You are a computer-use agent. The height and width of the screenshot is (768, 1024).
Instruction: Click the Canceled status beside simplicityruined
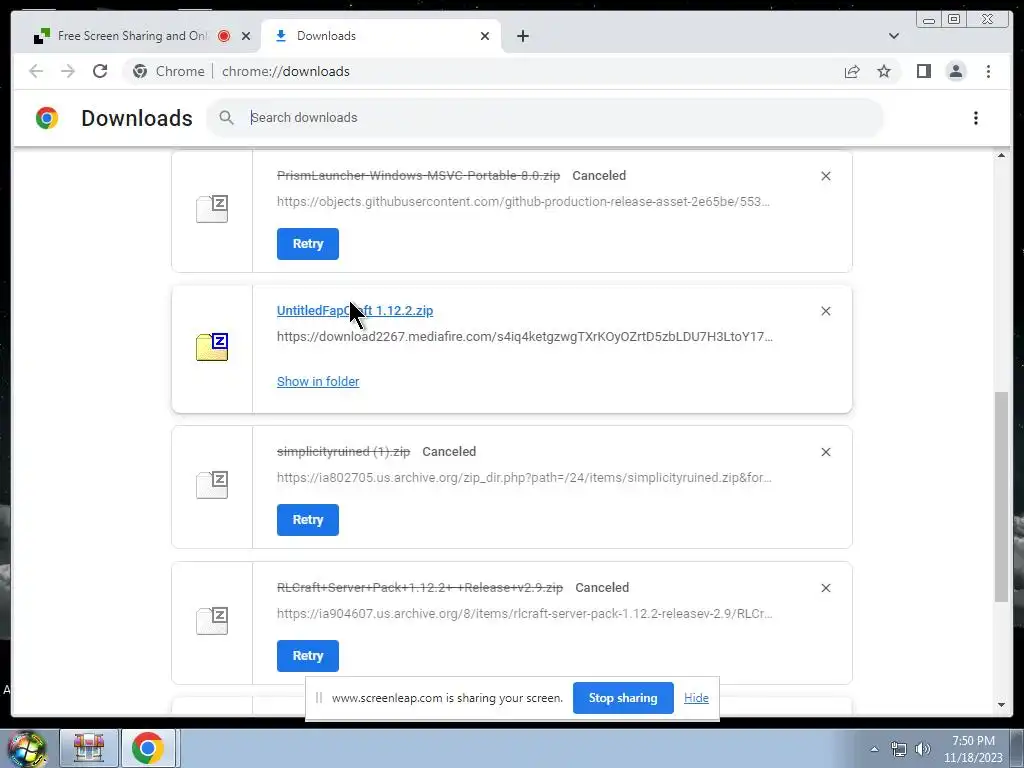(x=449, y=452)
